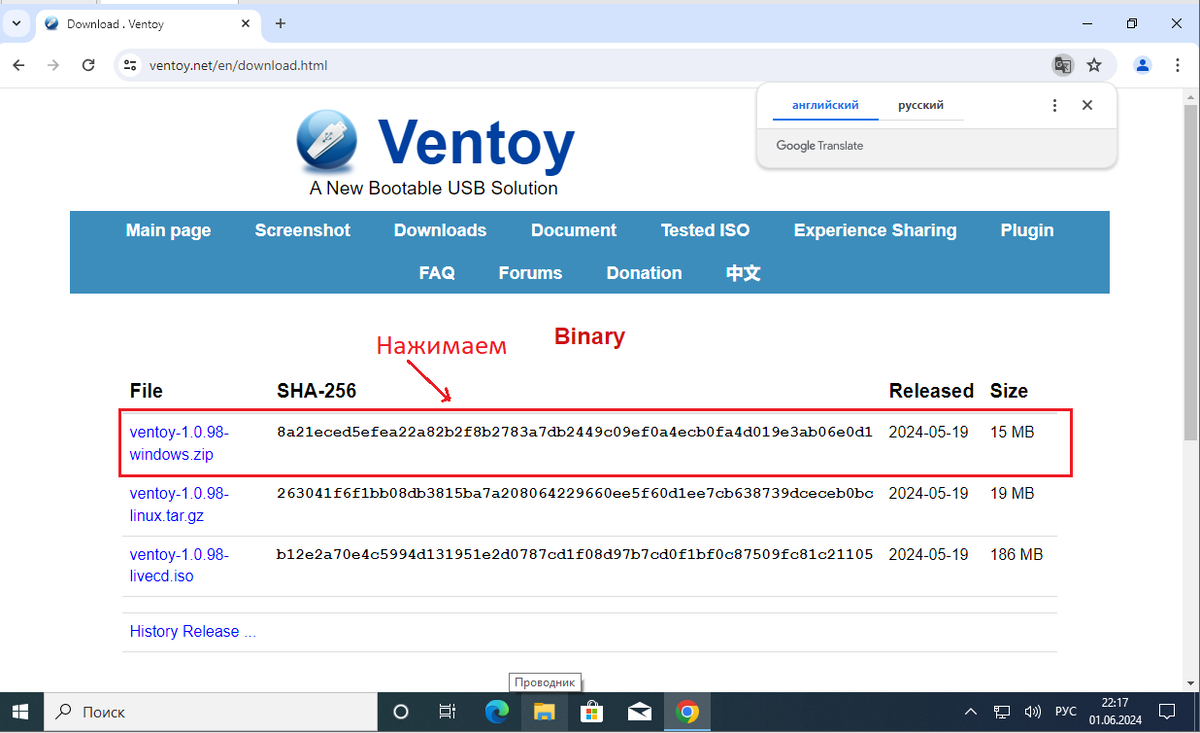This screenshot has height=733, width=1200.
Task: Click the 186 MB size cell
Action: coord(1016,554)
